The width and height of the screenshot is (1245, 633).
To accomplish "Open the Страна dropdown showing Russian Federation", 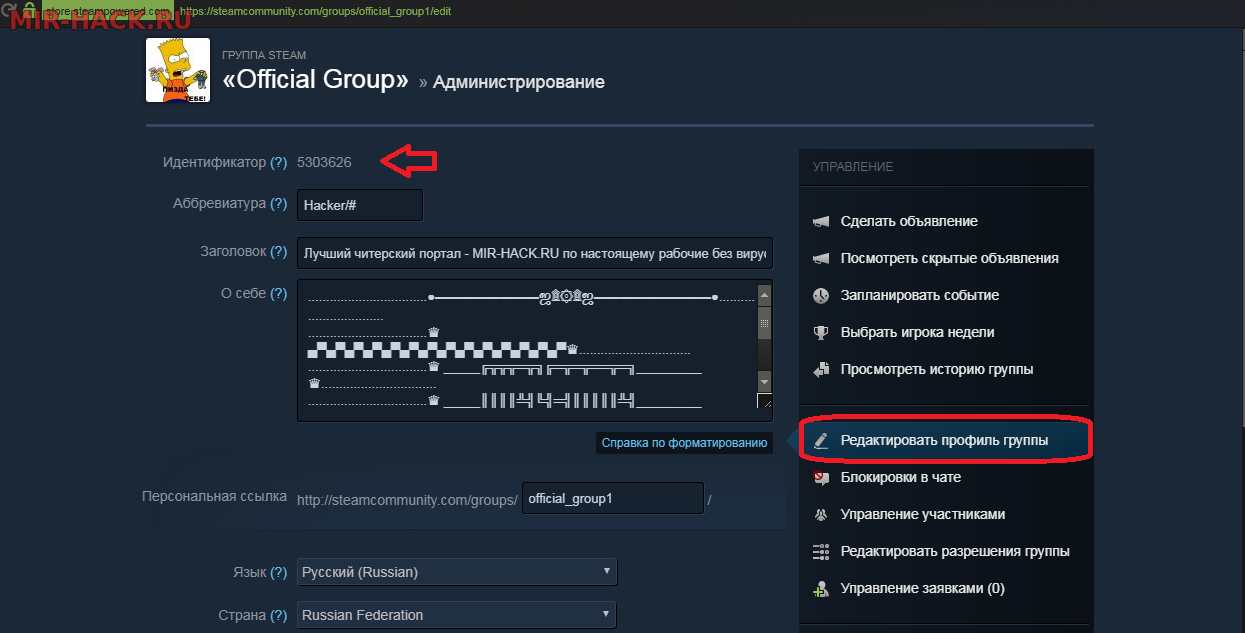I will (x=457, y=615).
